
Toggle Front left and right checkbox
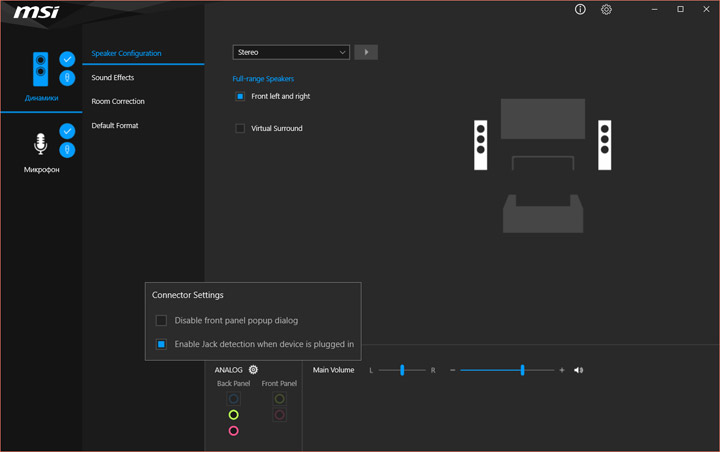pos(240,96)
